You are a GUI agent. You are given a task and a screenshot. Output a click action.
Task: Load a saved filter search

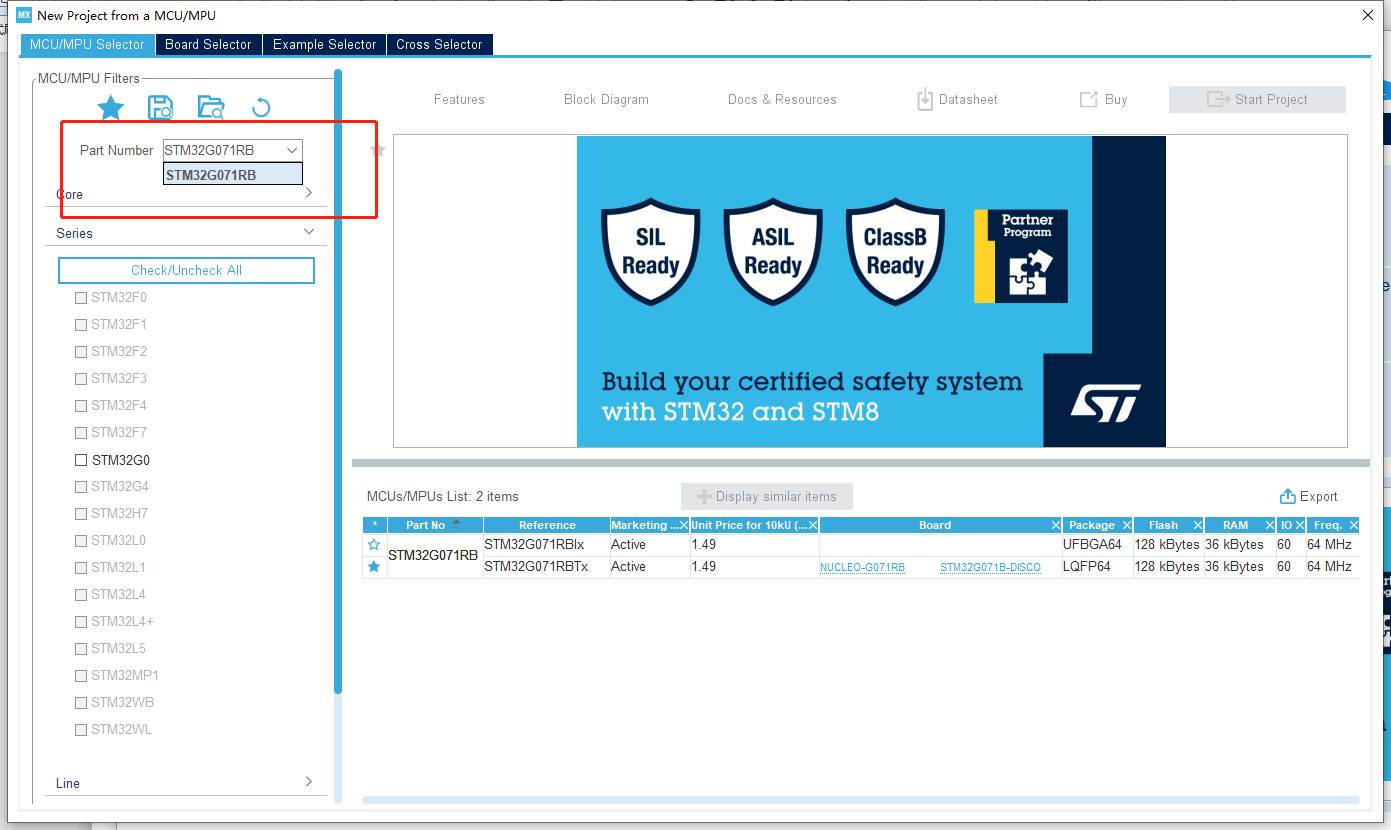[210, 107]
